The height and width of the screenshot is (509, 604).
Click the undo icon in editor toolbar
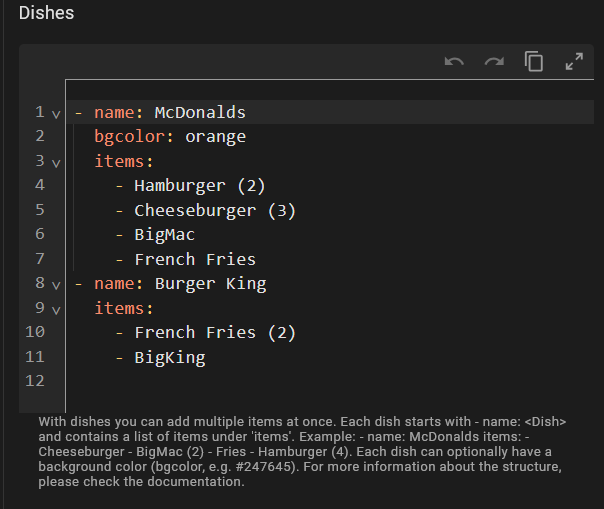click(454, 61)
